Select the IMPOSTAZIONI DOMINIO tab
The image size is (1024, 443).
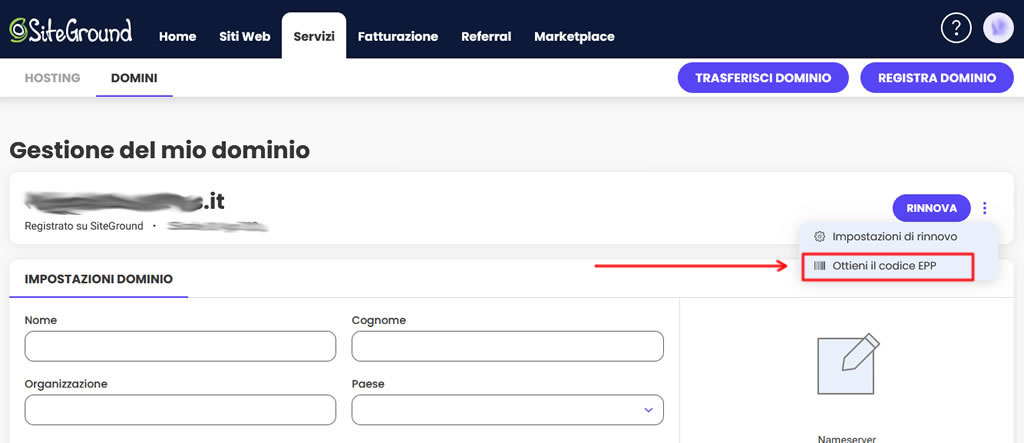[99, 279]
